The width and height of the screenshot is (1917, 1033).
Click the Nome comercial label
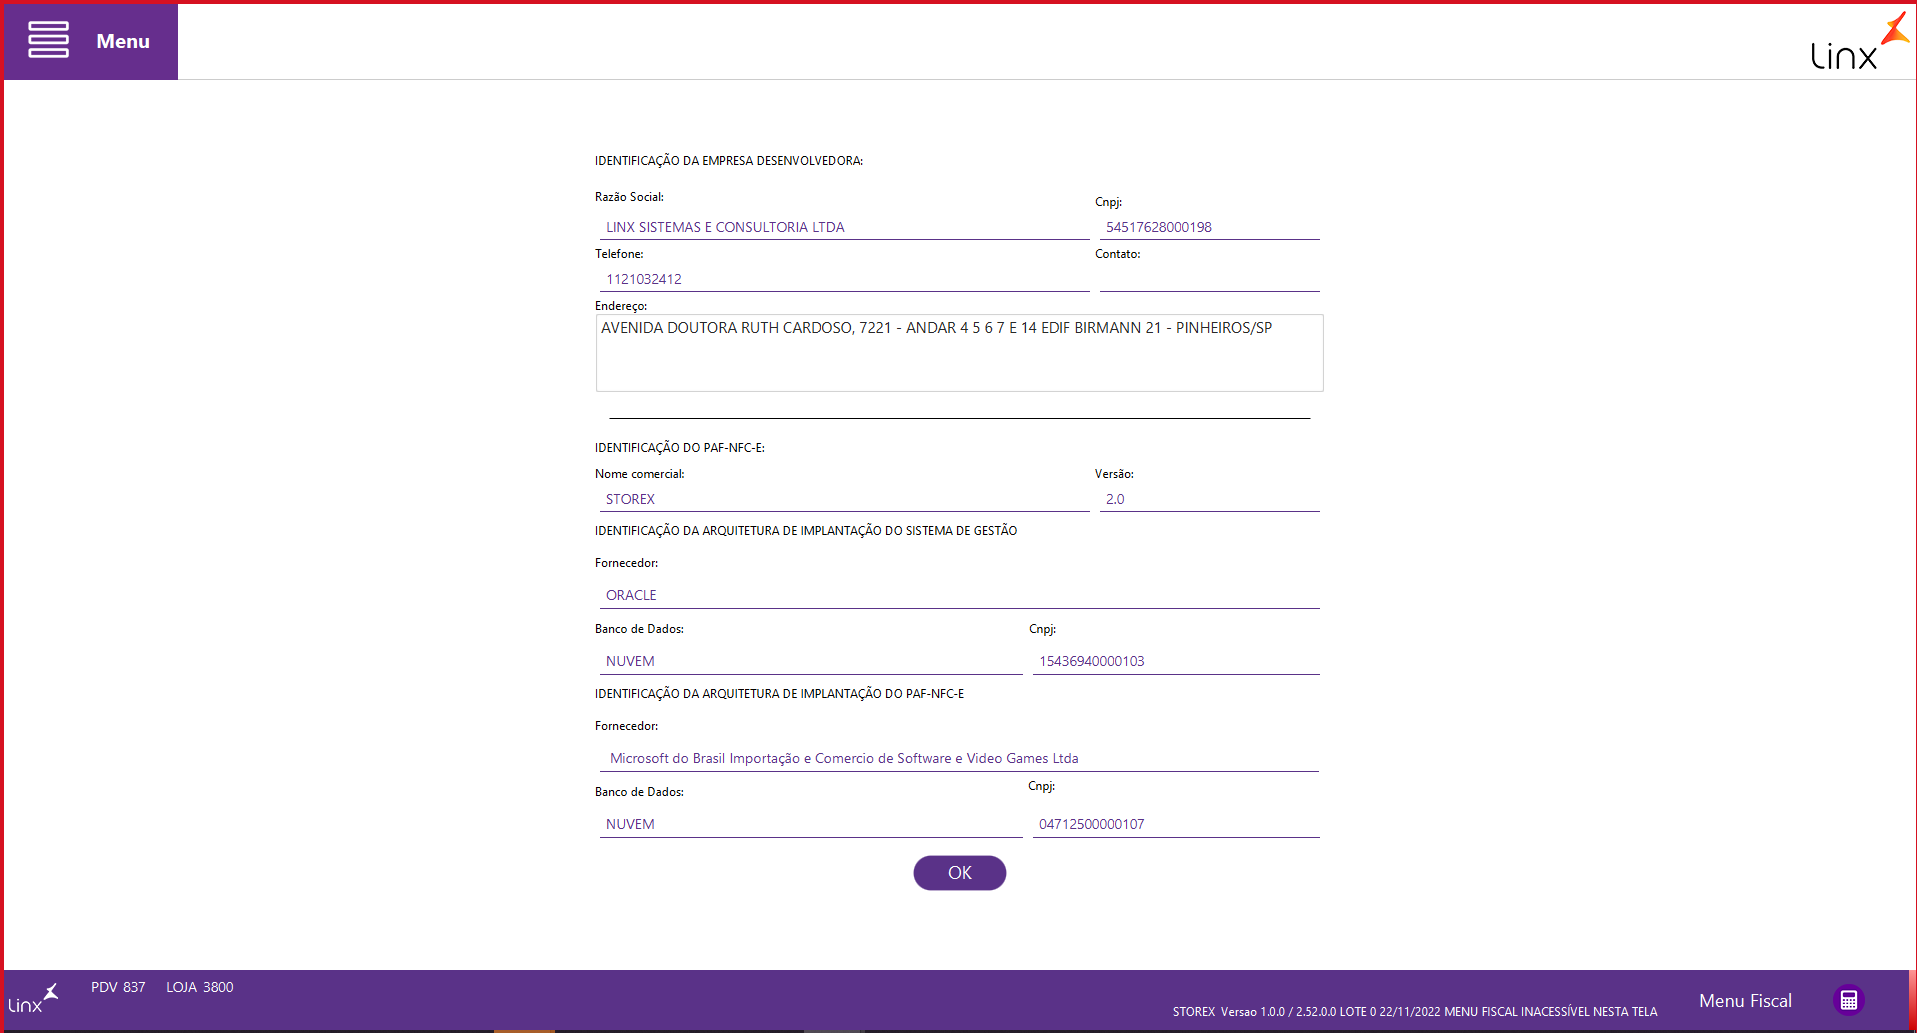(x=640, y=474)
